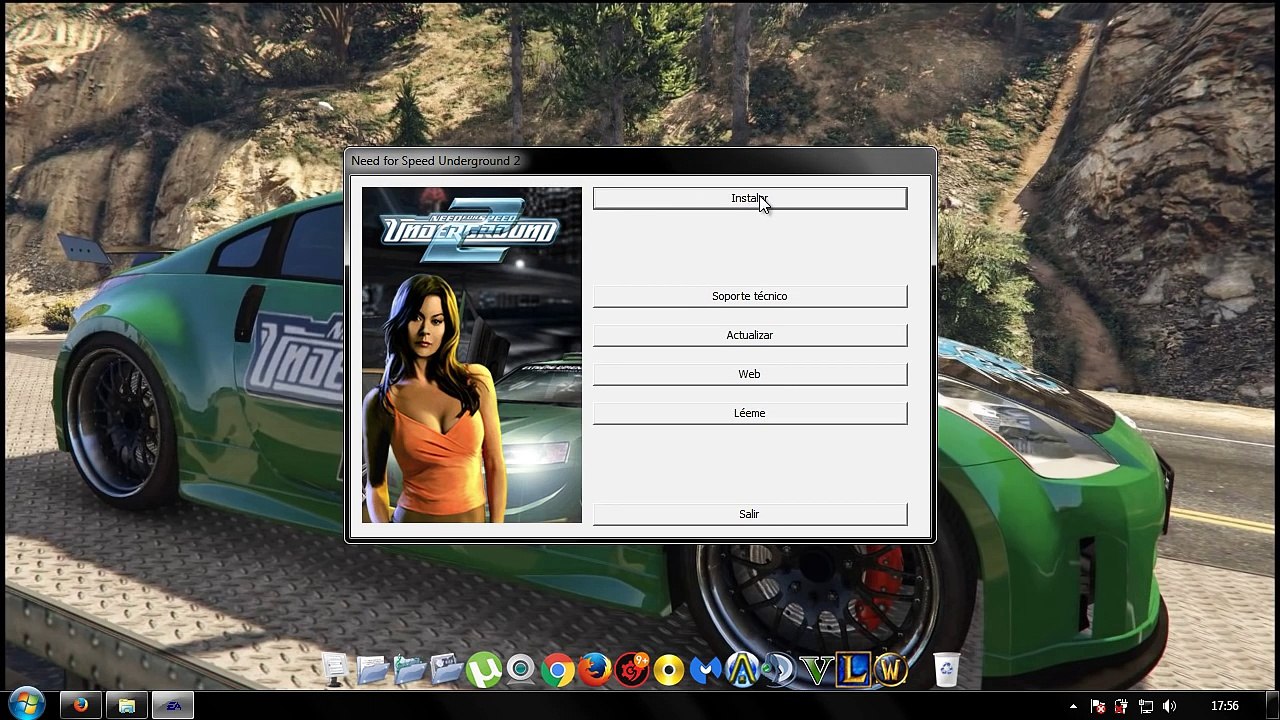
Task: Click the Actualizar button
Action: click(749, 335)
